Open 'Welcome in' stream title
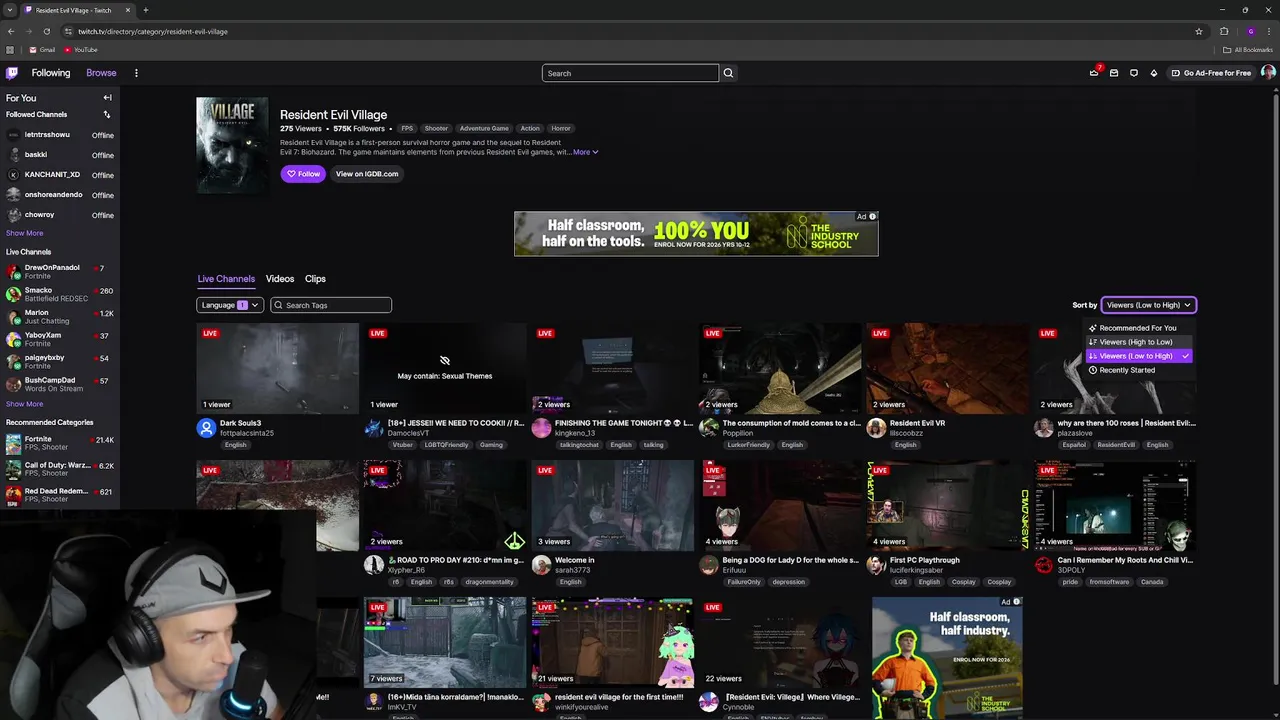 tap(575, 560)
